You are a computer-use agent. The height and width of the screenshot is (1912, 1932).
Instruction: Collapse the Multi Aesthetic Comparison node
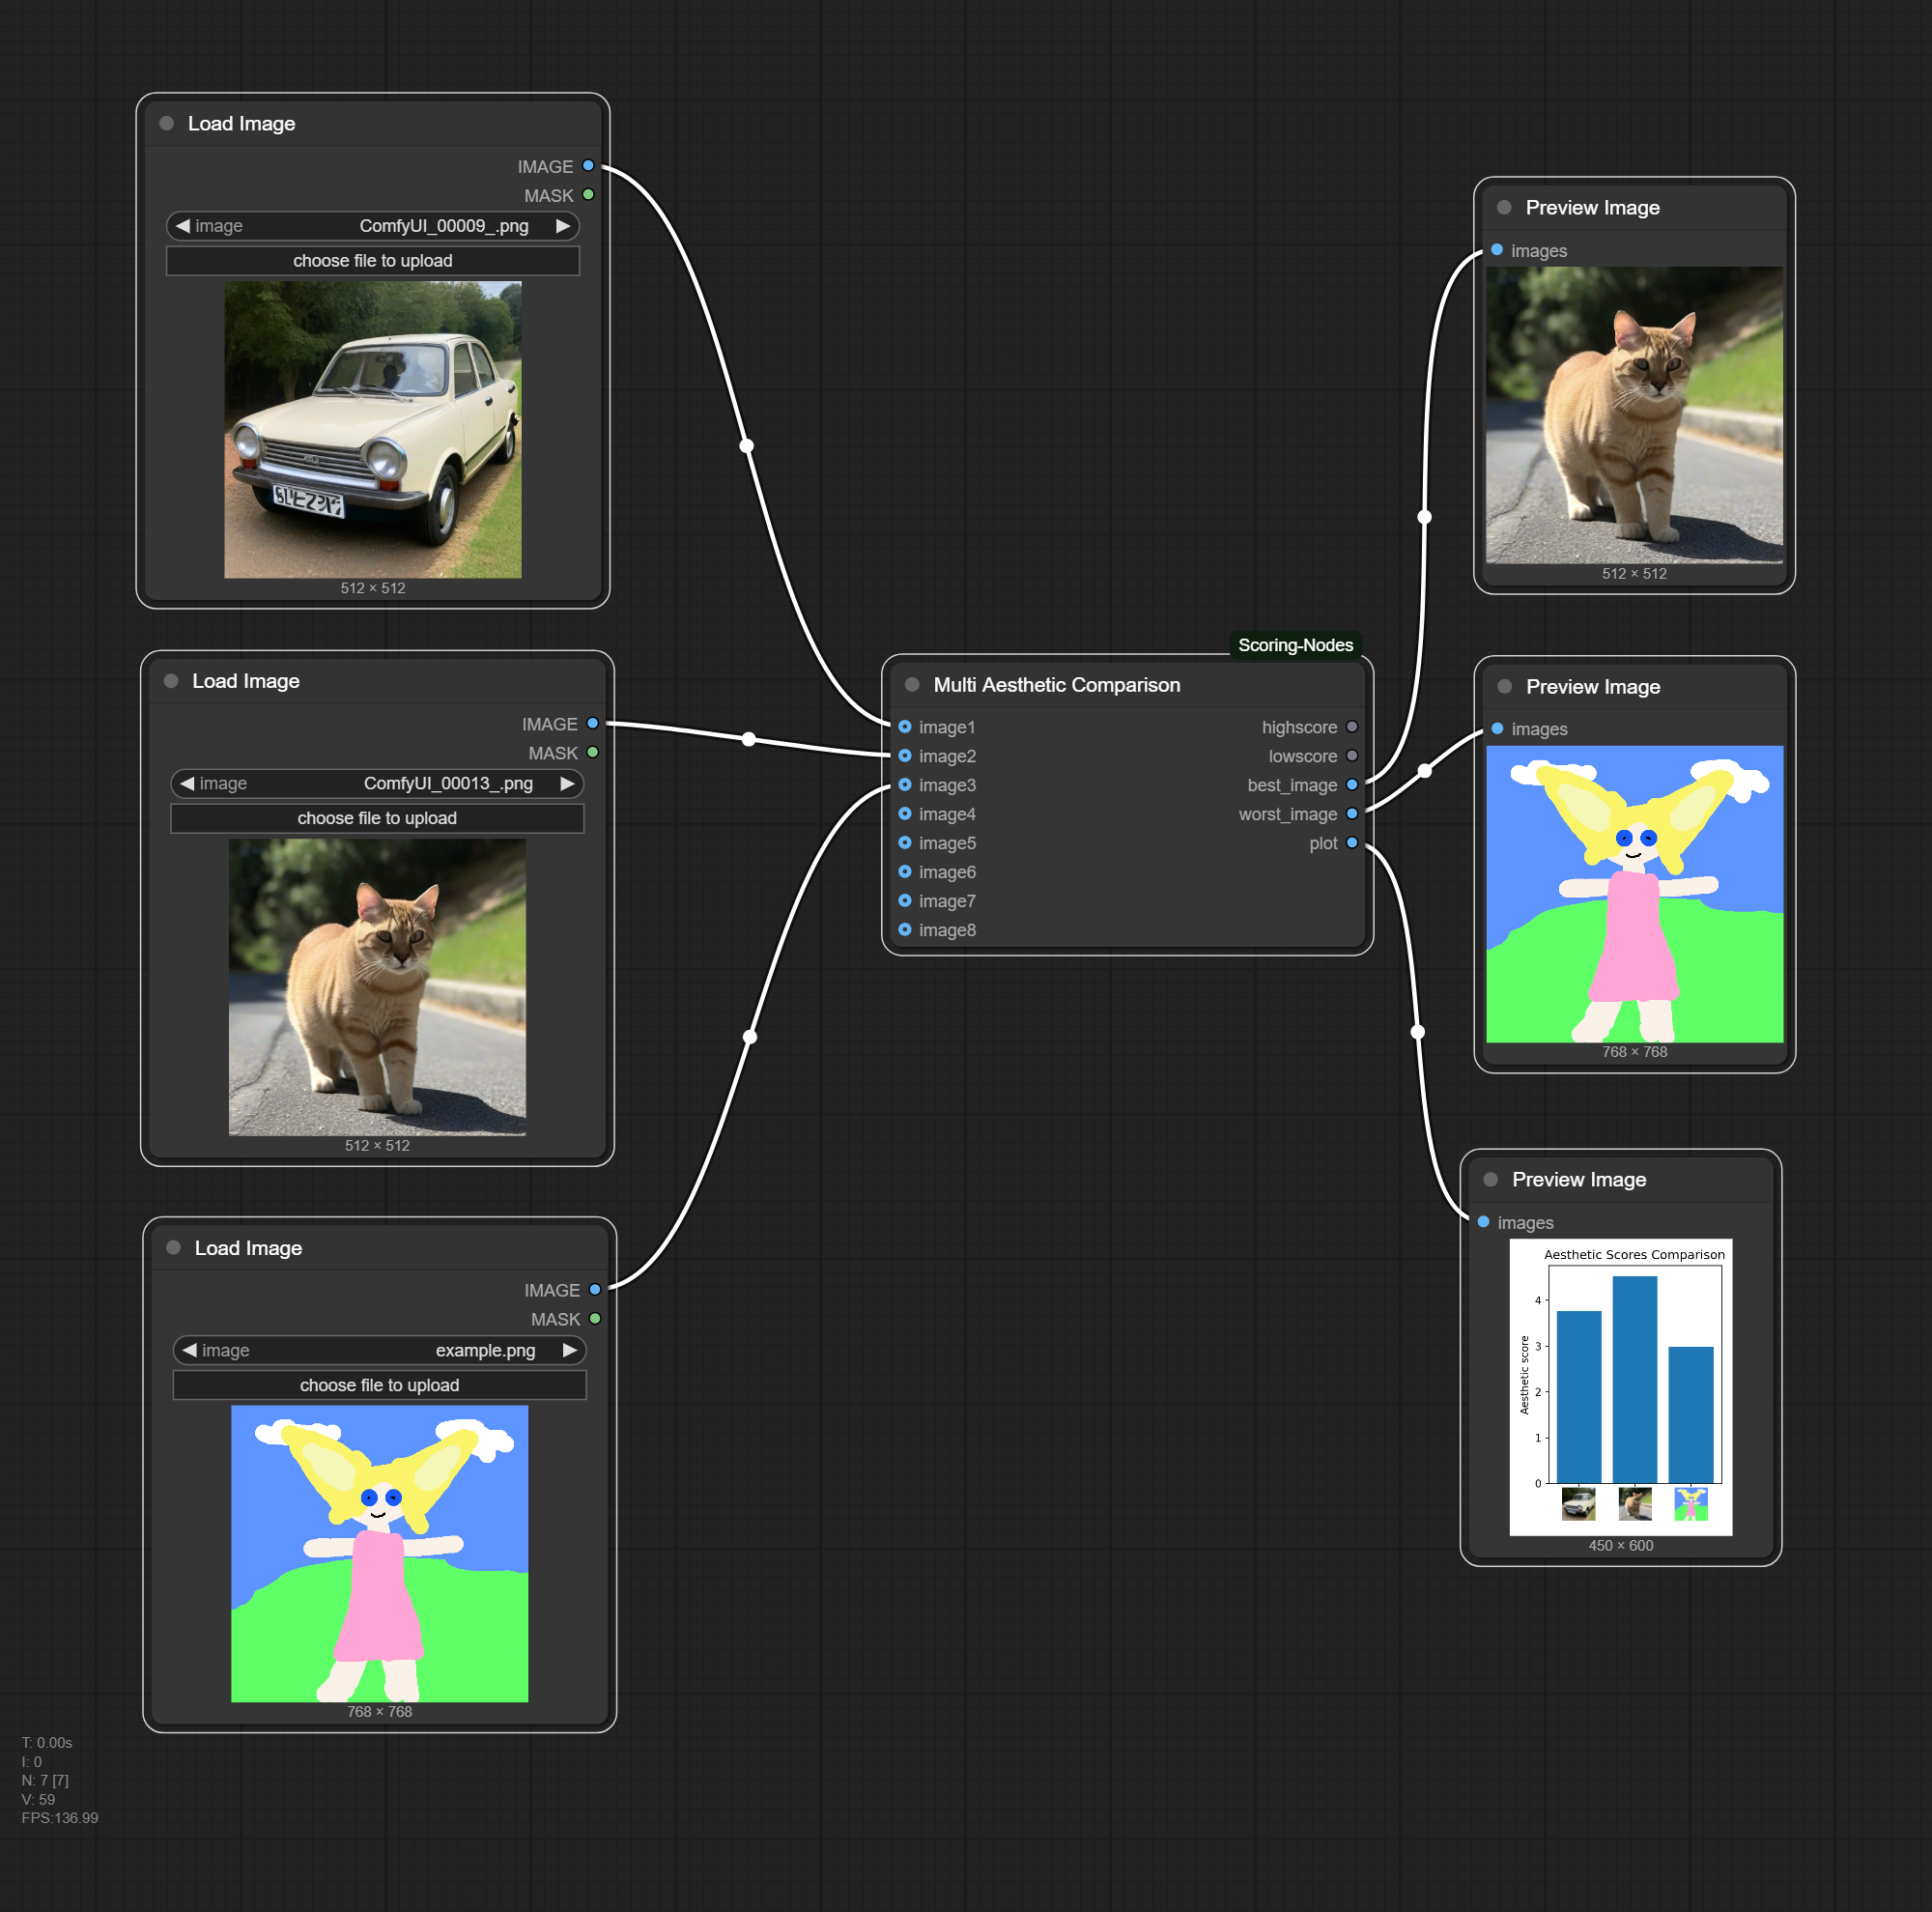tap(912, 685)
